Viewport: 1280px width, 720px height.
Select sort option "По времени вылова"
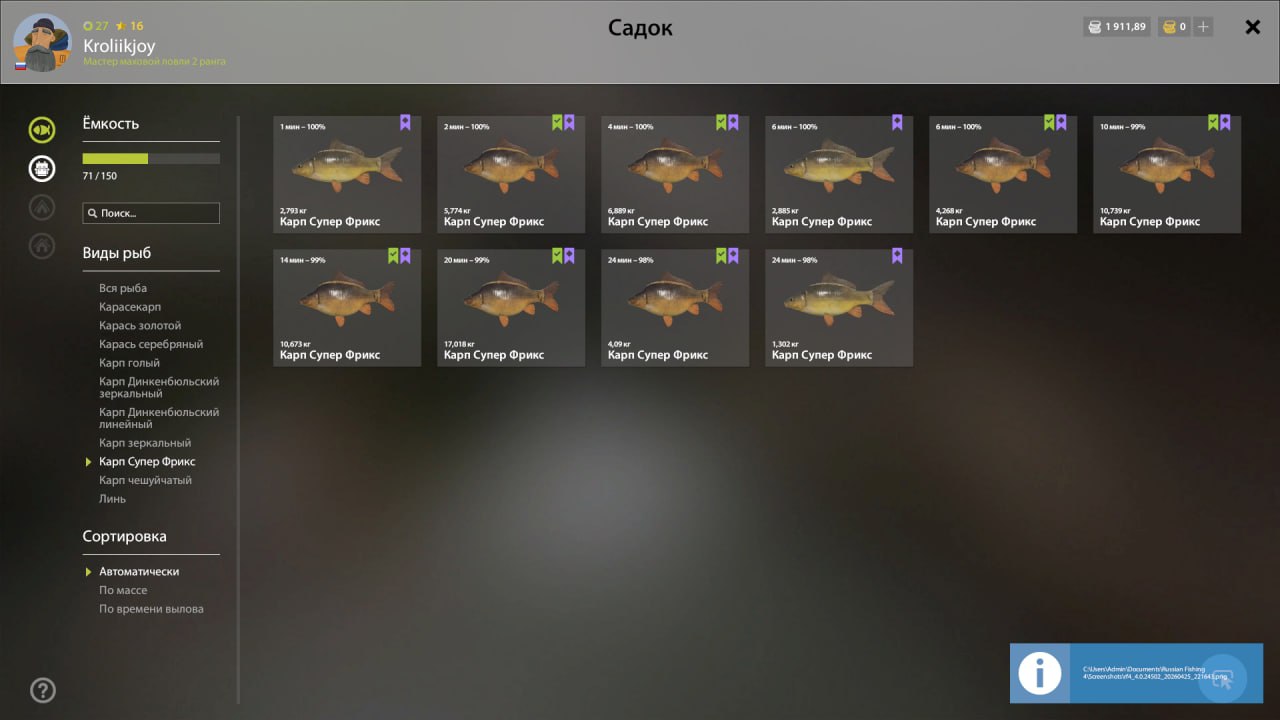point(151,609)
